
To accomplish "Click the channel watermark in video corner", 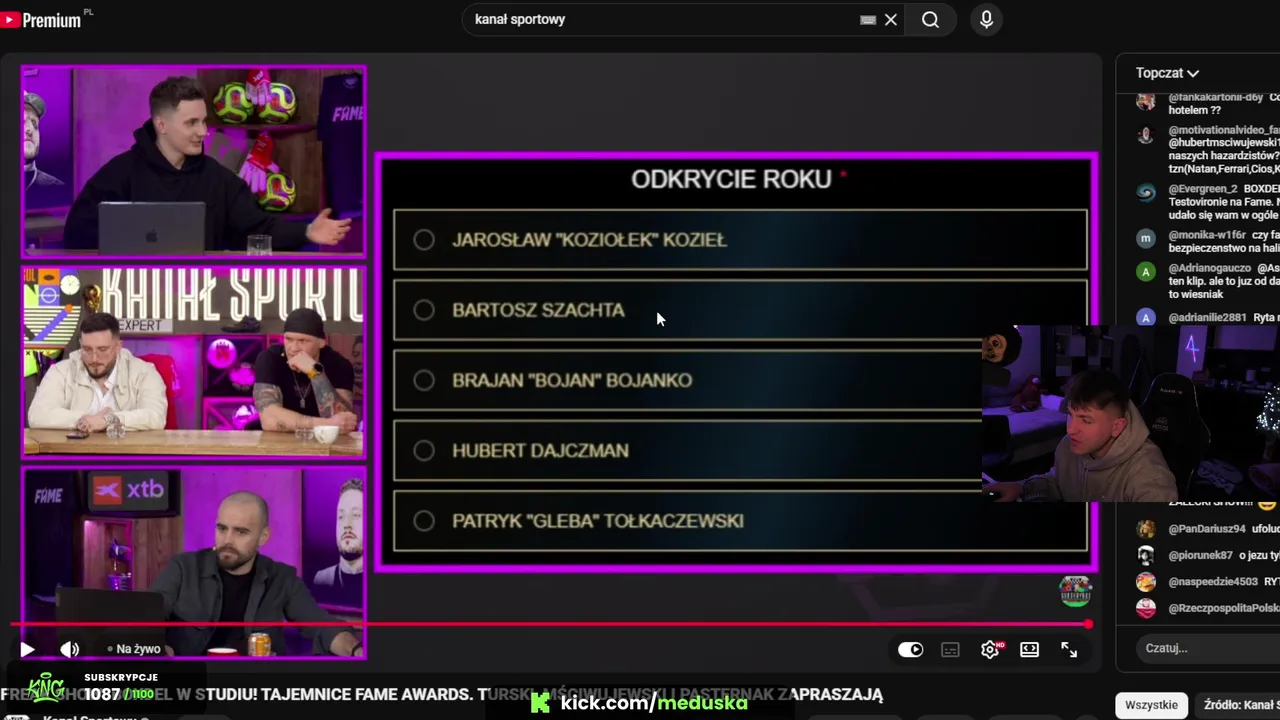I will coord(1075,591).
